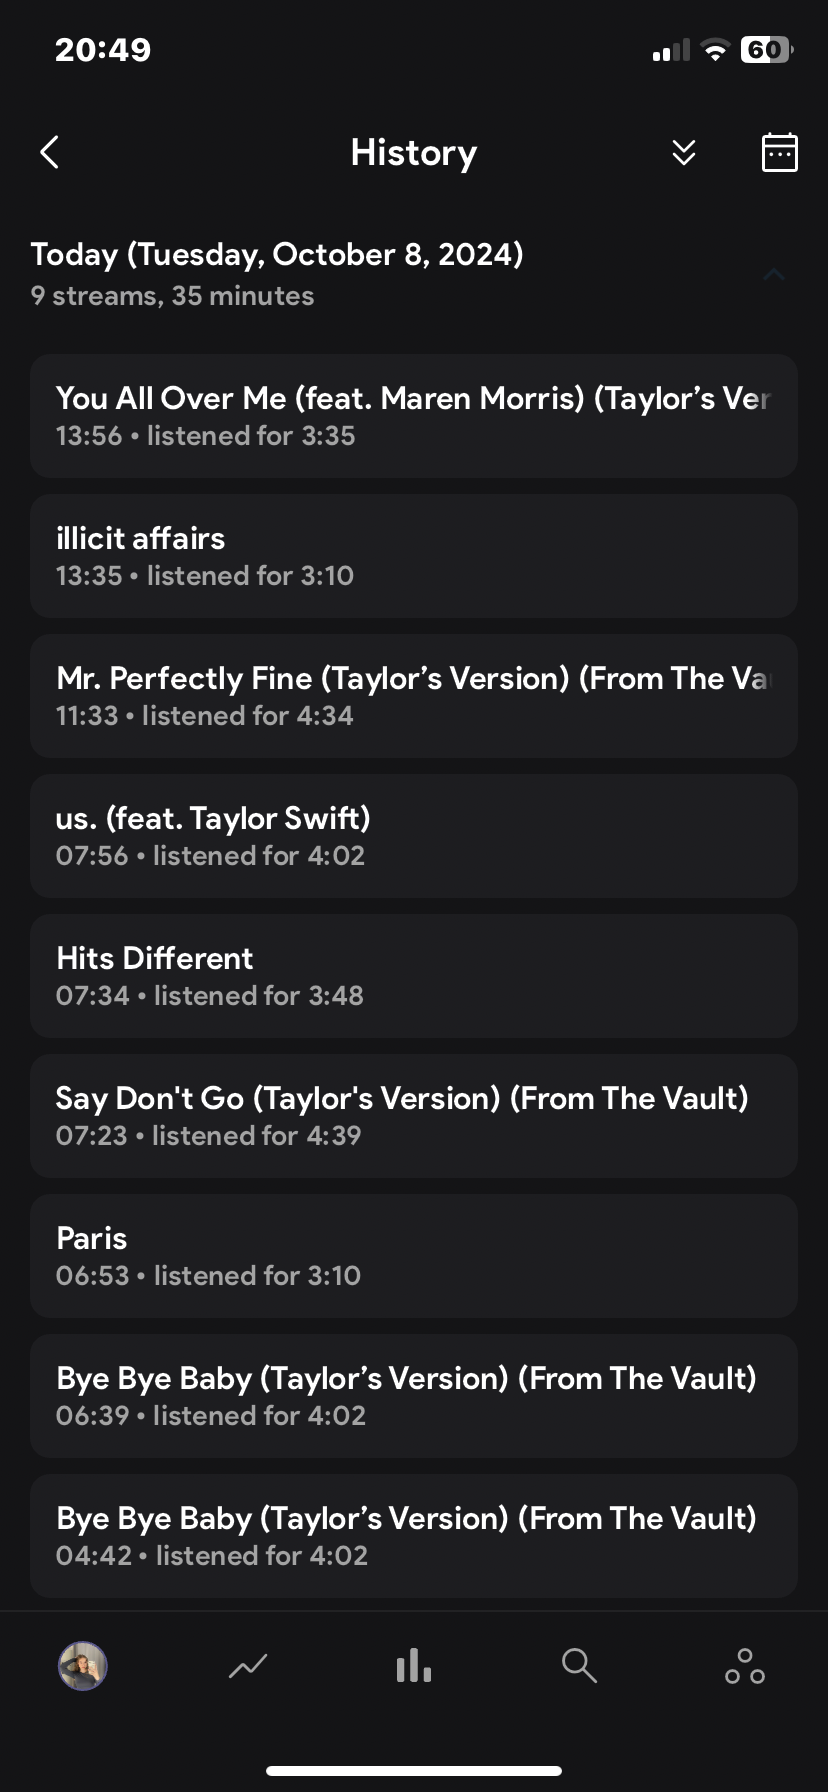Tap the Wi-Fi status icon
Viewport: 828px width, 1792px height.
pos(715,50)
